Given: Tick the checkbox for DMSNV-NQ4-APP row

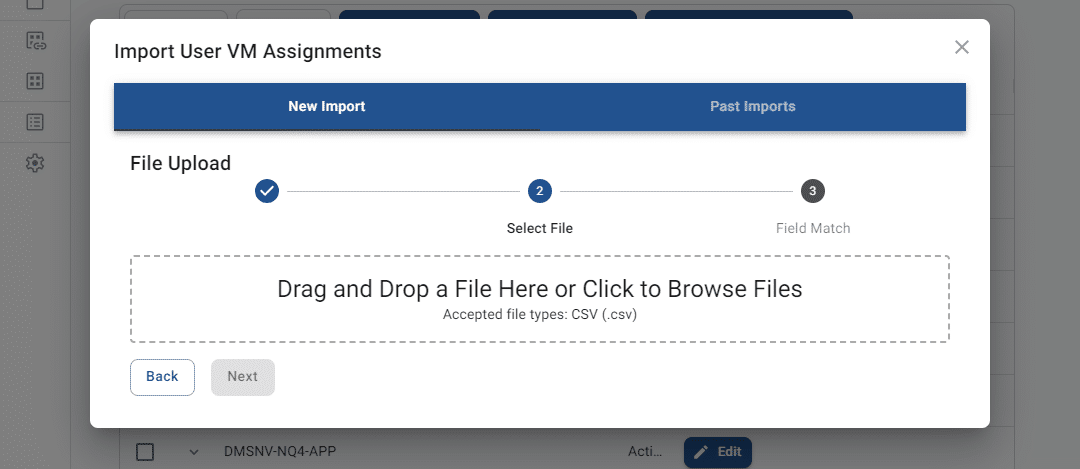Looking at the screenshot, I should tap(145, 452).
